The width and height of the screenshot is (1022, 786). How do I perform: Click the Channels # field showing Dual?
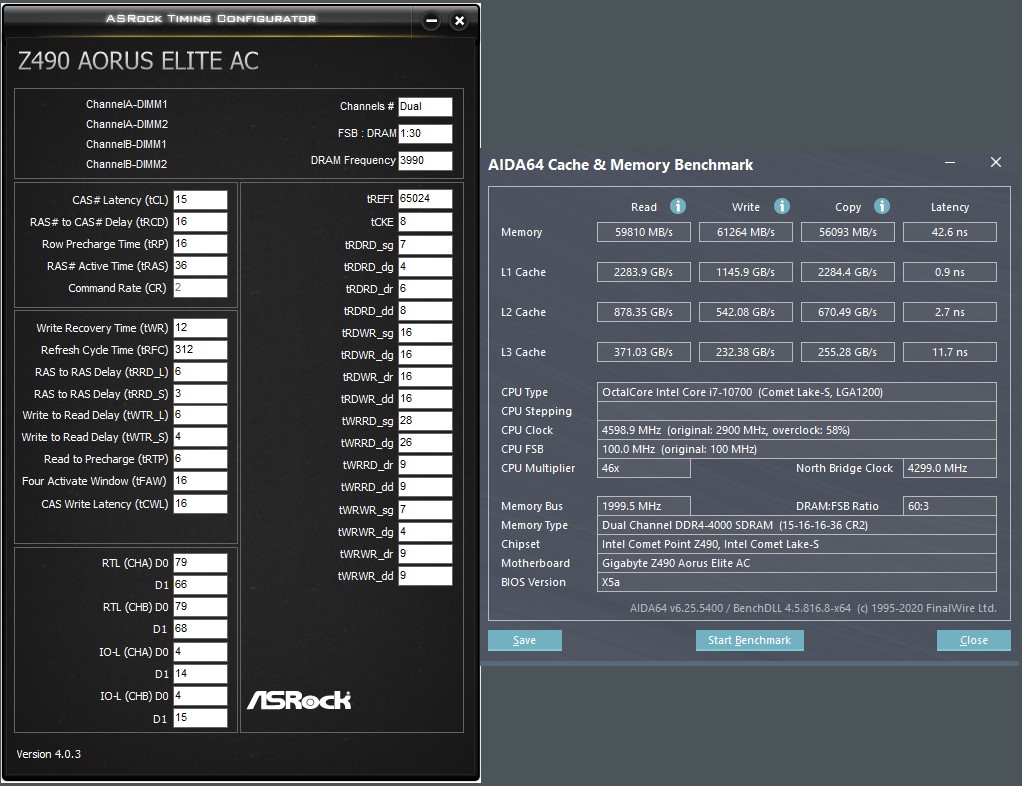[425, 107]
